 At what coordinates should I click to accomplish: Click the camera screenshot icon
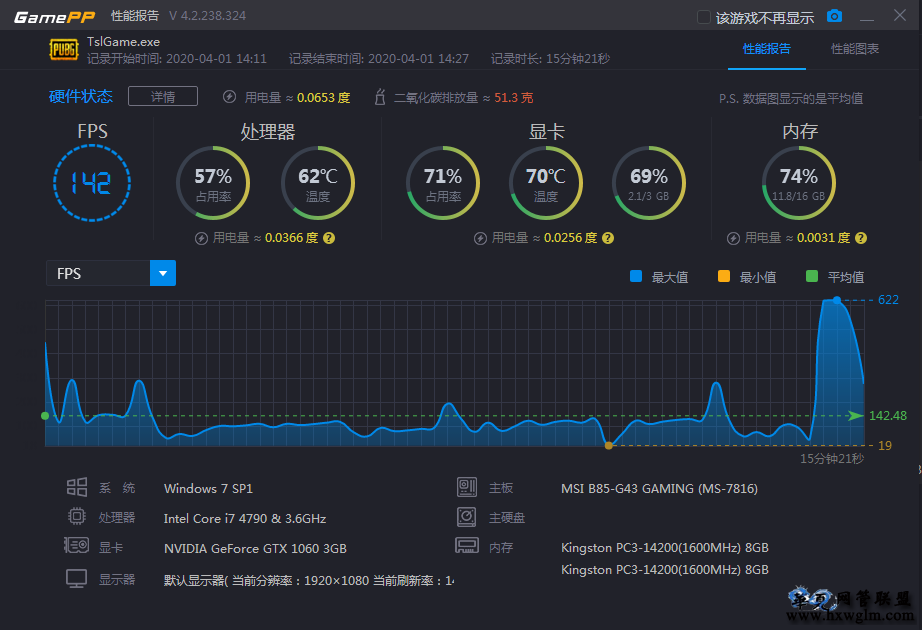[834, 16]
